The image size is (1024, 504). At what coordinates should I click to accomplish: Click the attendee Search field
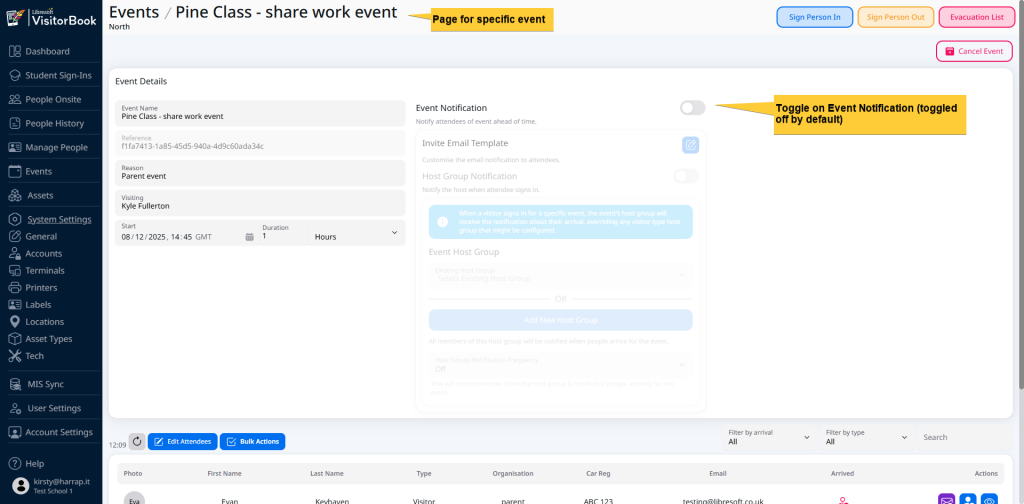click(x=966, y=437)
